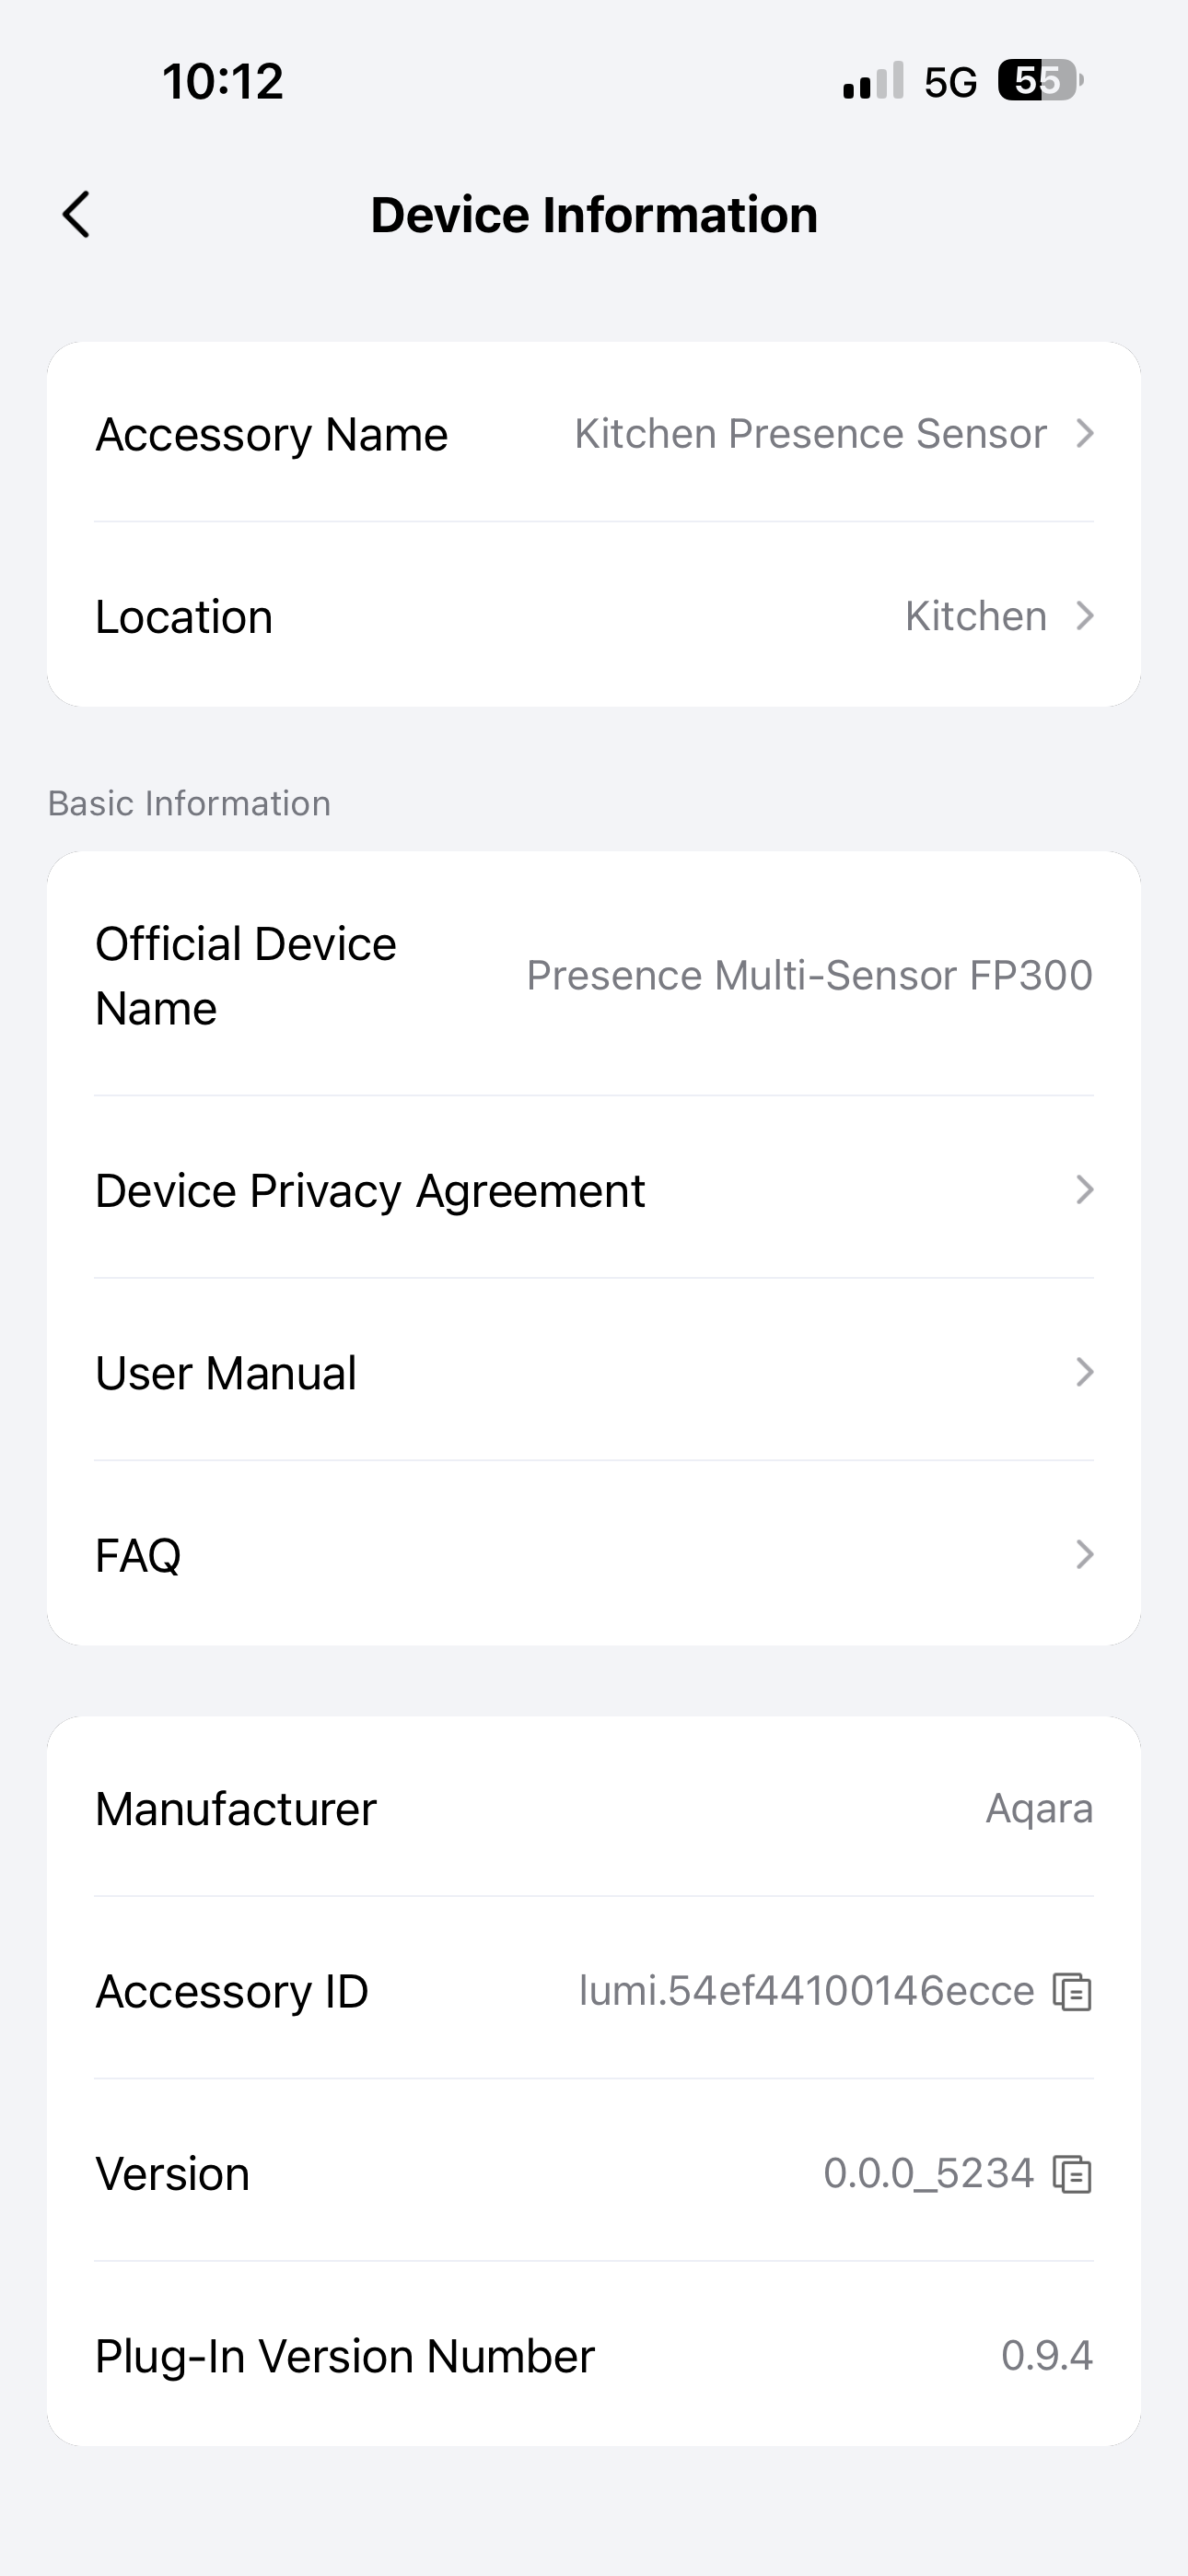Screen dimensions: 1188x2576
Task: Tap the back arrow icon
Action: (x=77, y=215)
